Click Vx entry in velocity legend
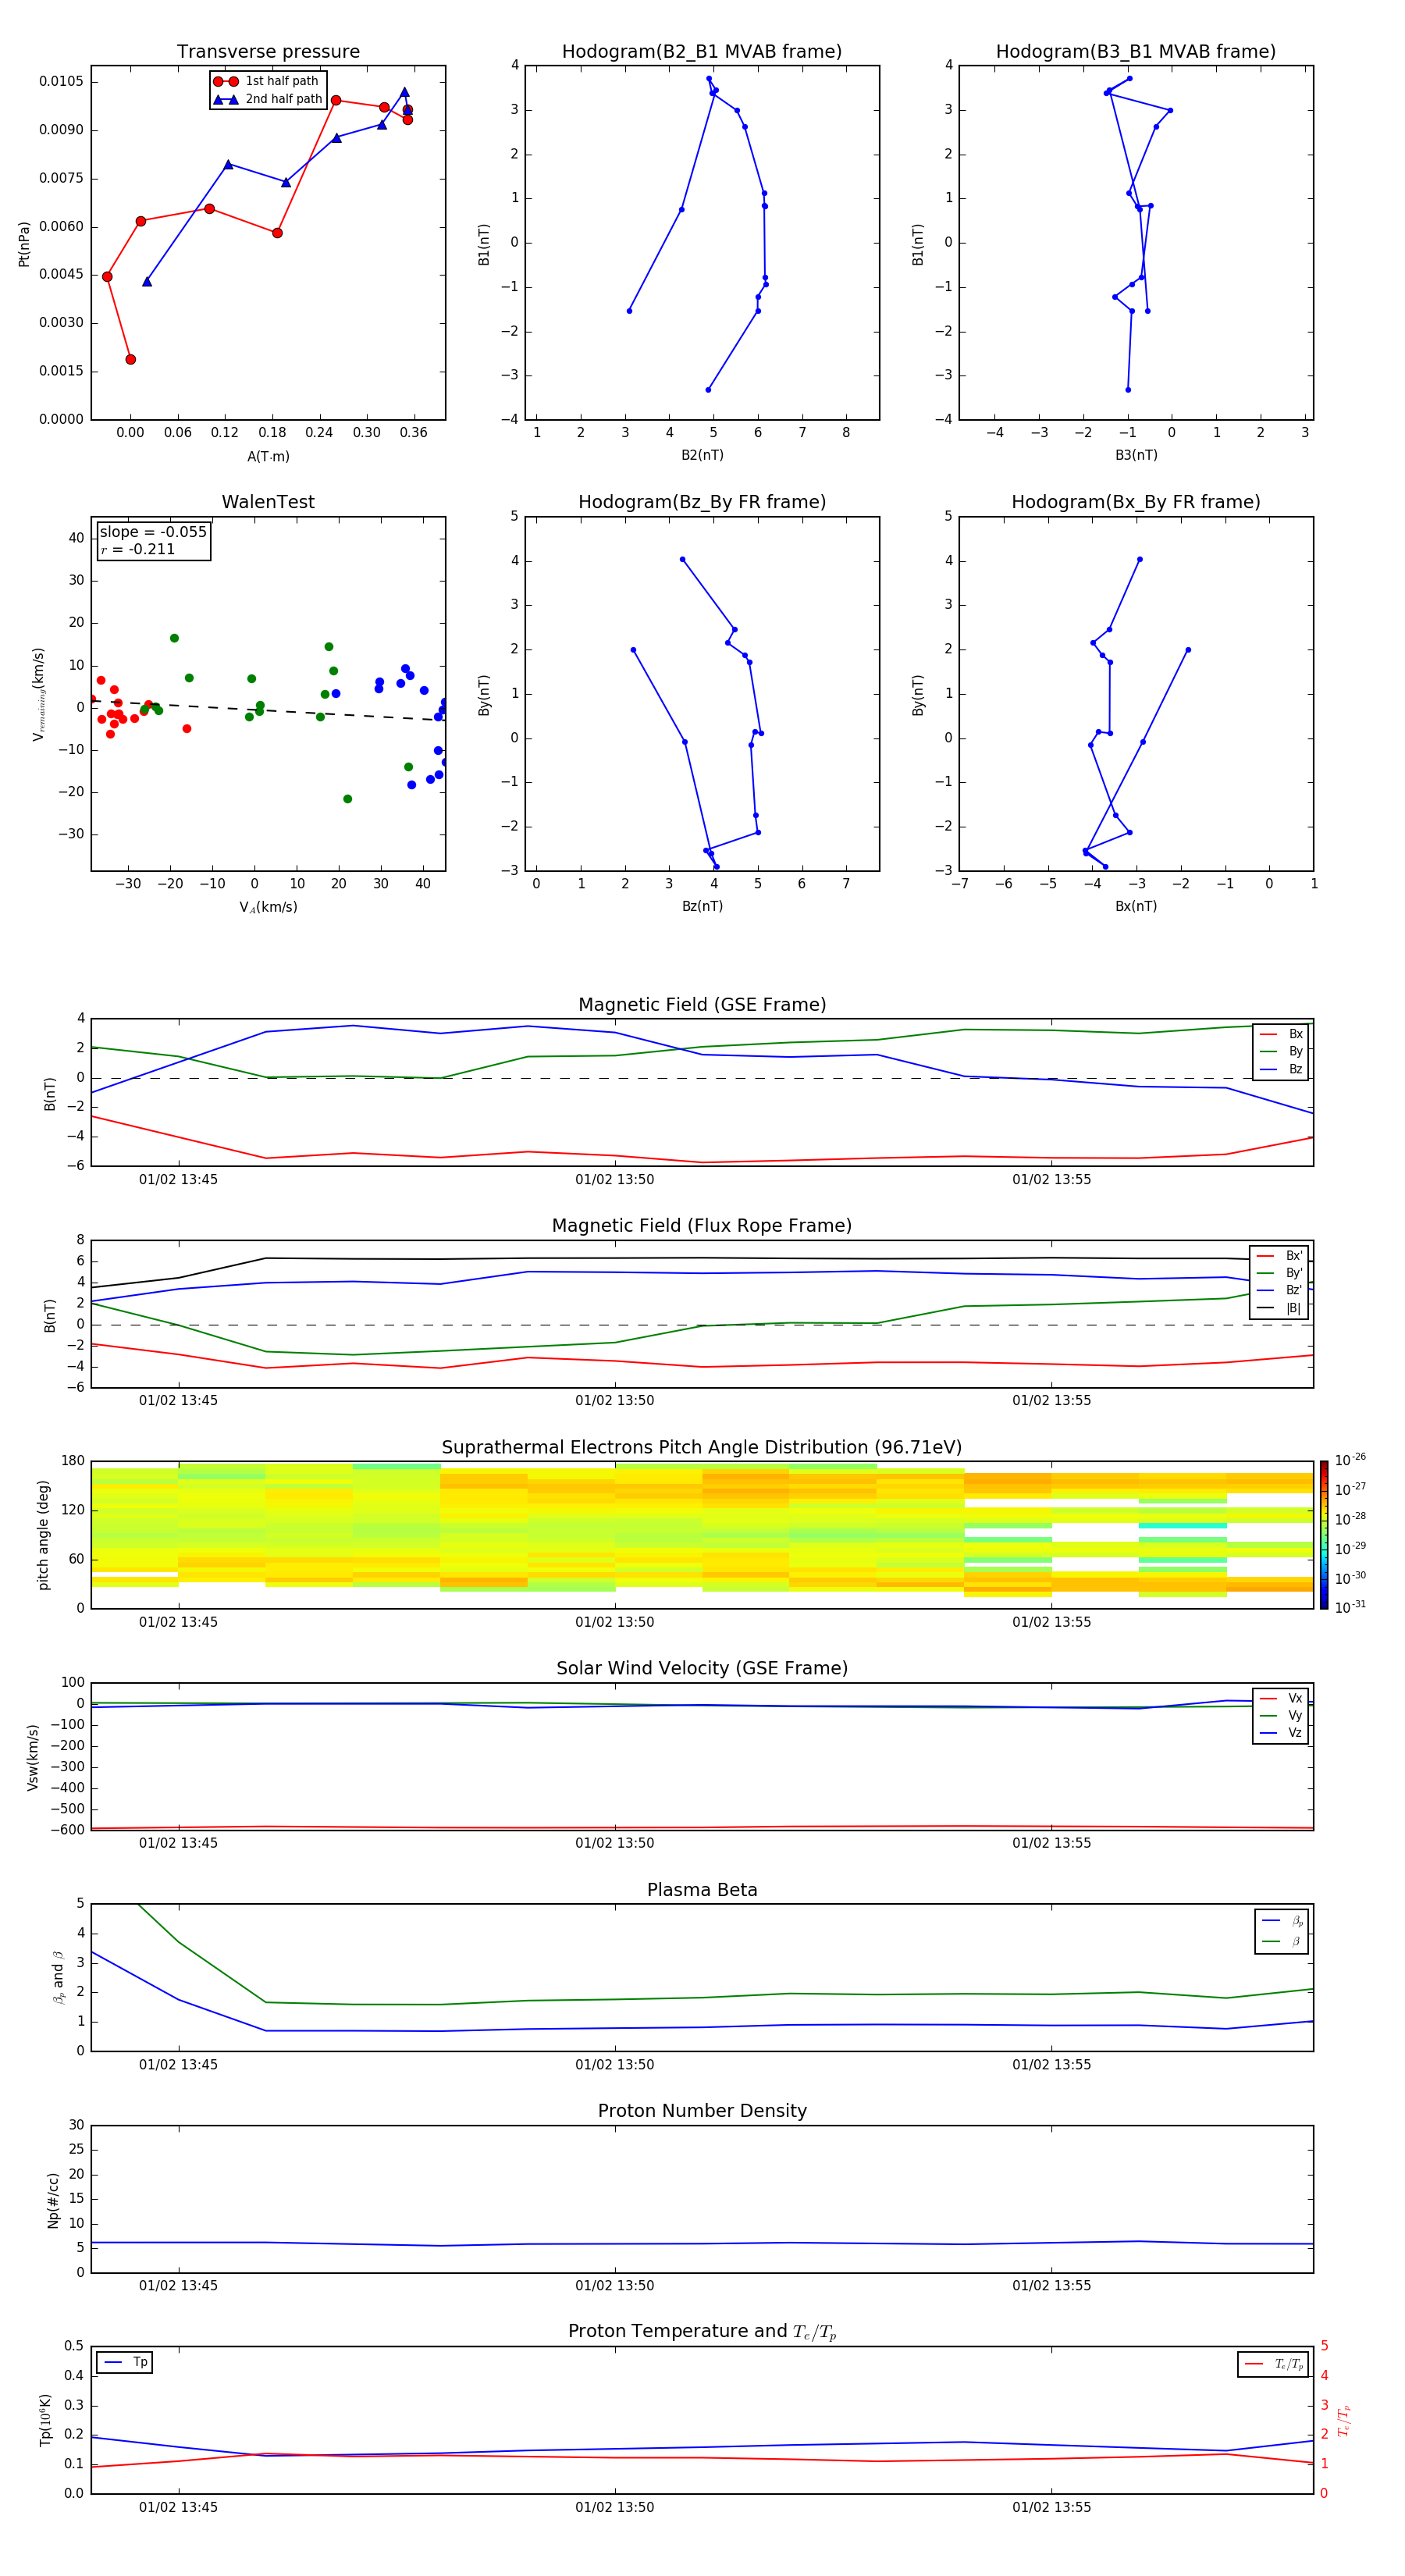 (1281, 1698)
